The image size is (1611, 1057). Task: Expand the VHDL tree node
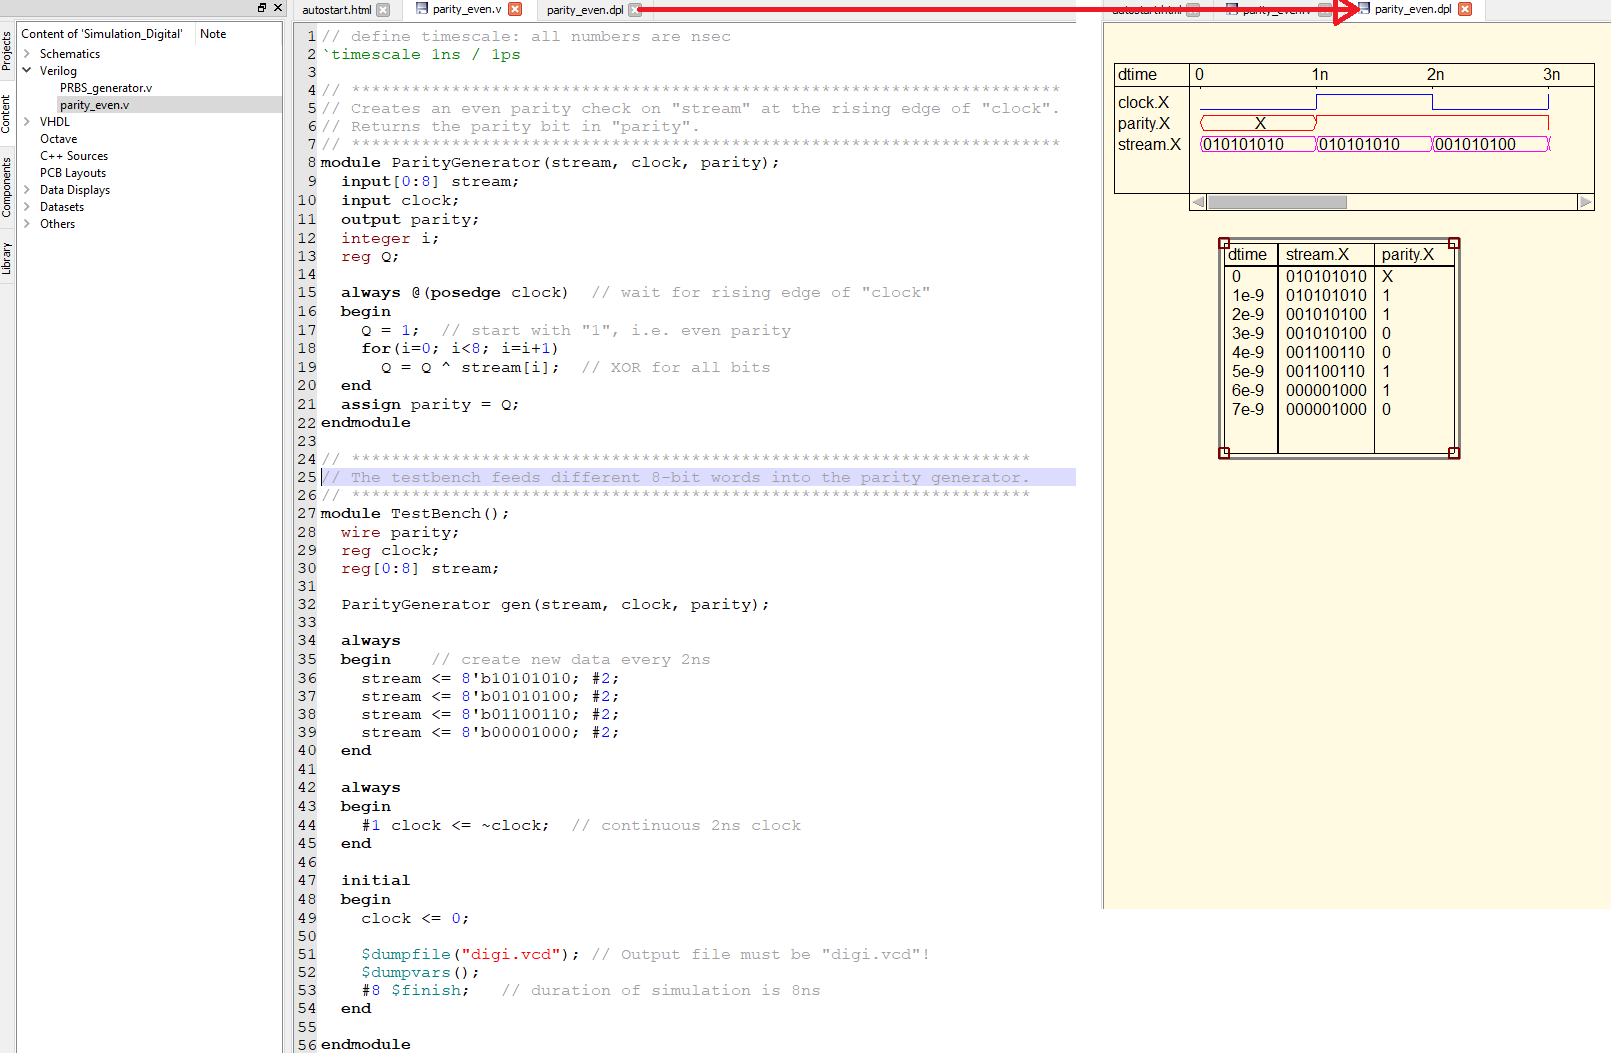(x=27, y=122)
